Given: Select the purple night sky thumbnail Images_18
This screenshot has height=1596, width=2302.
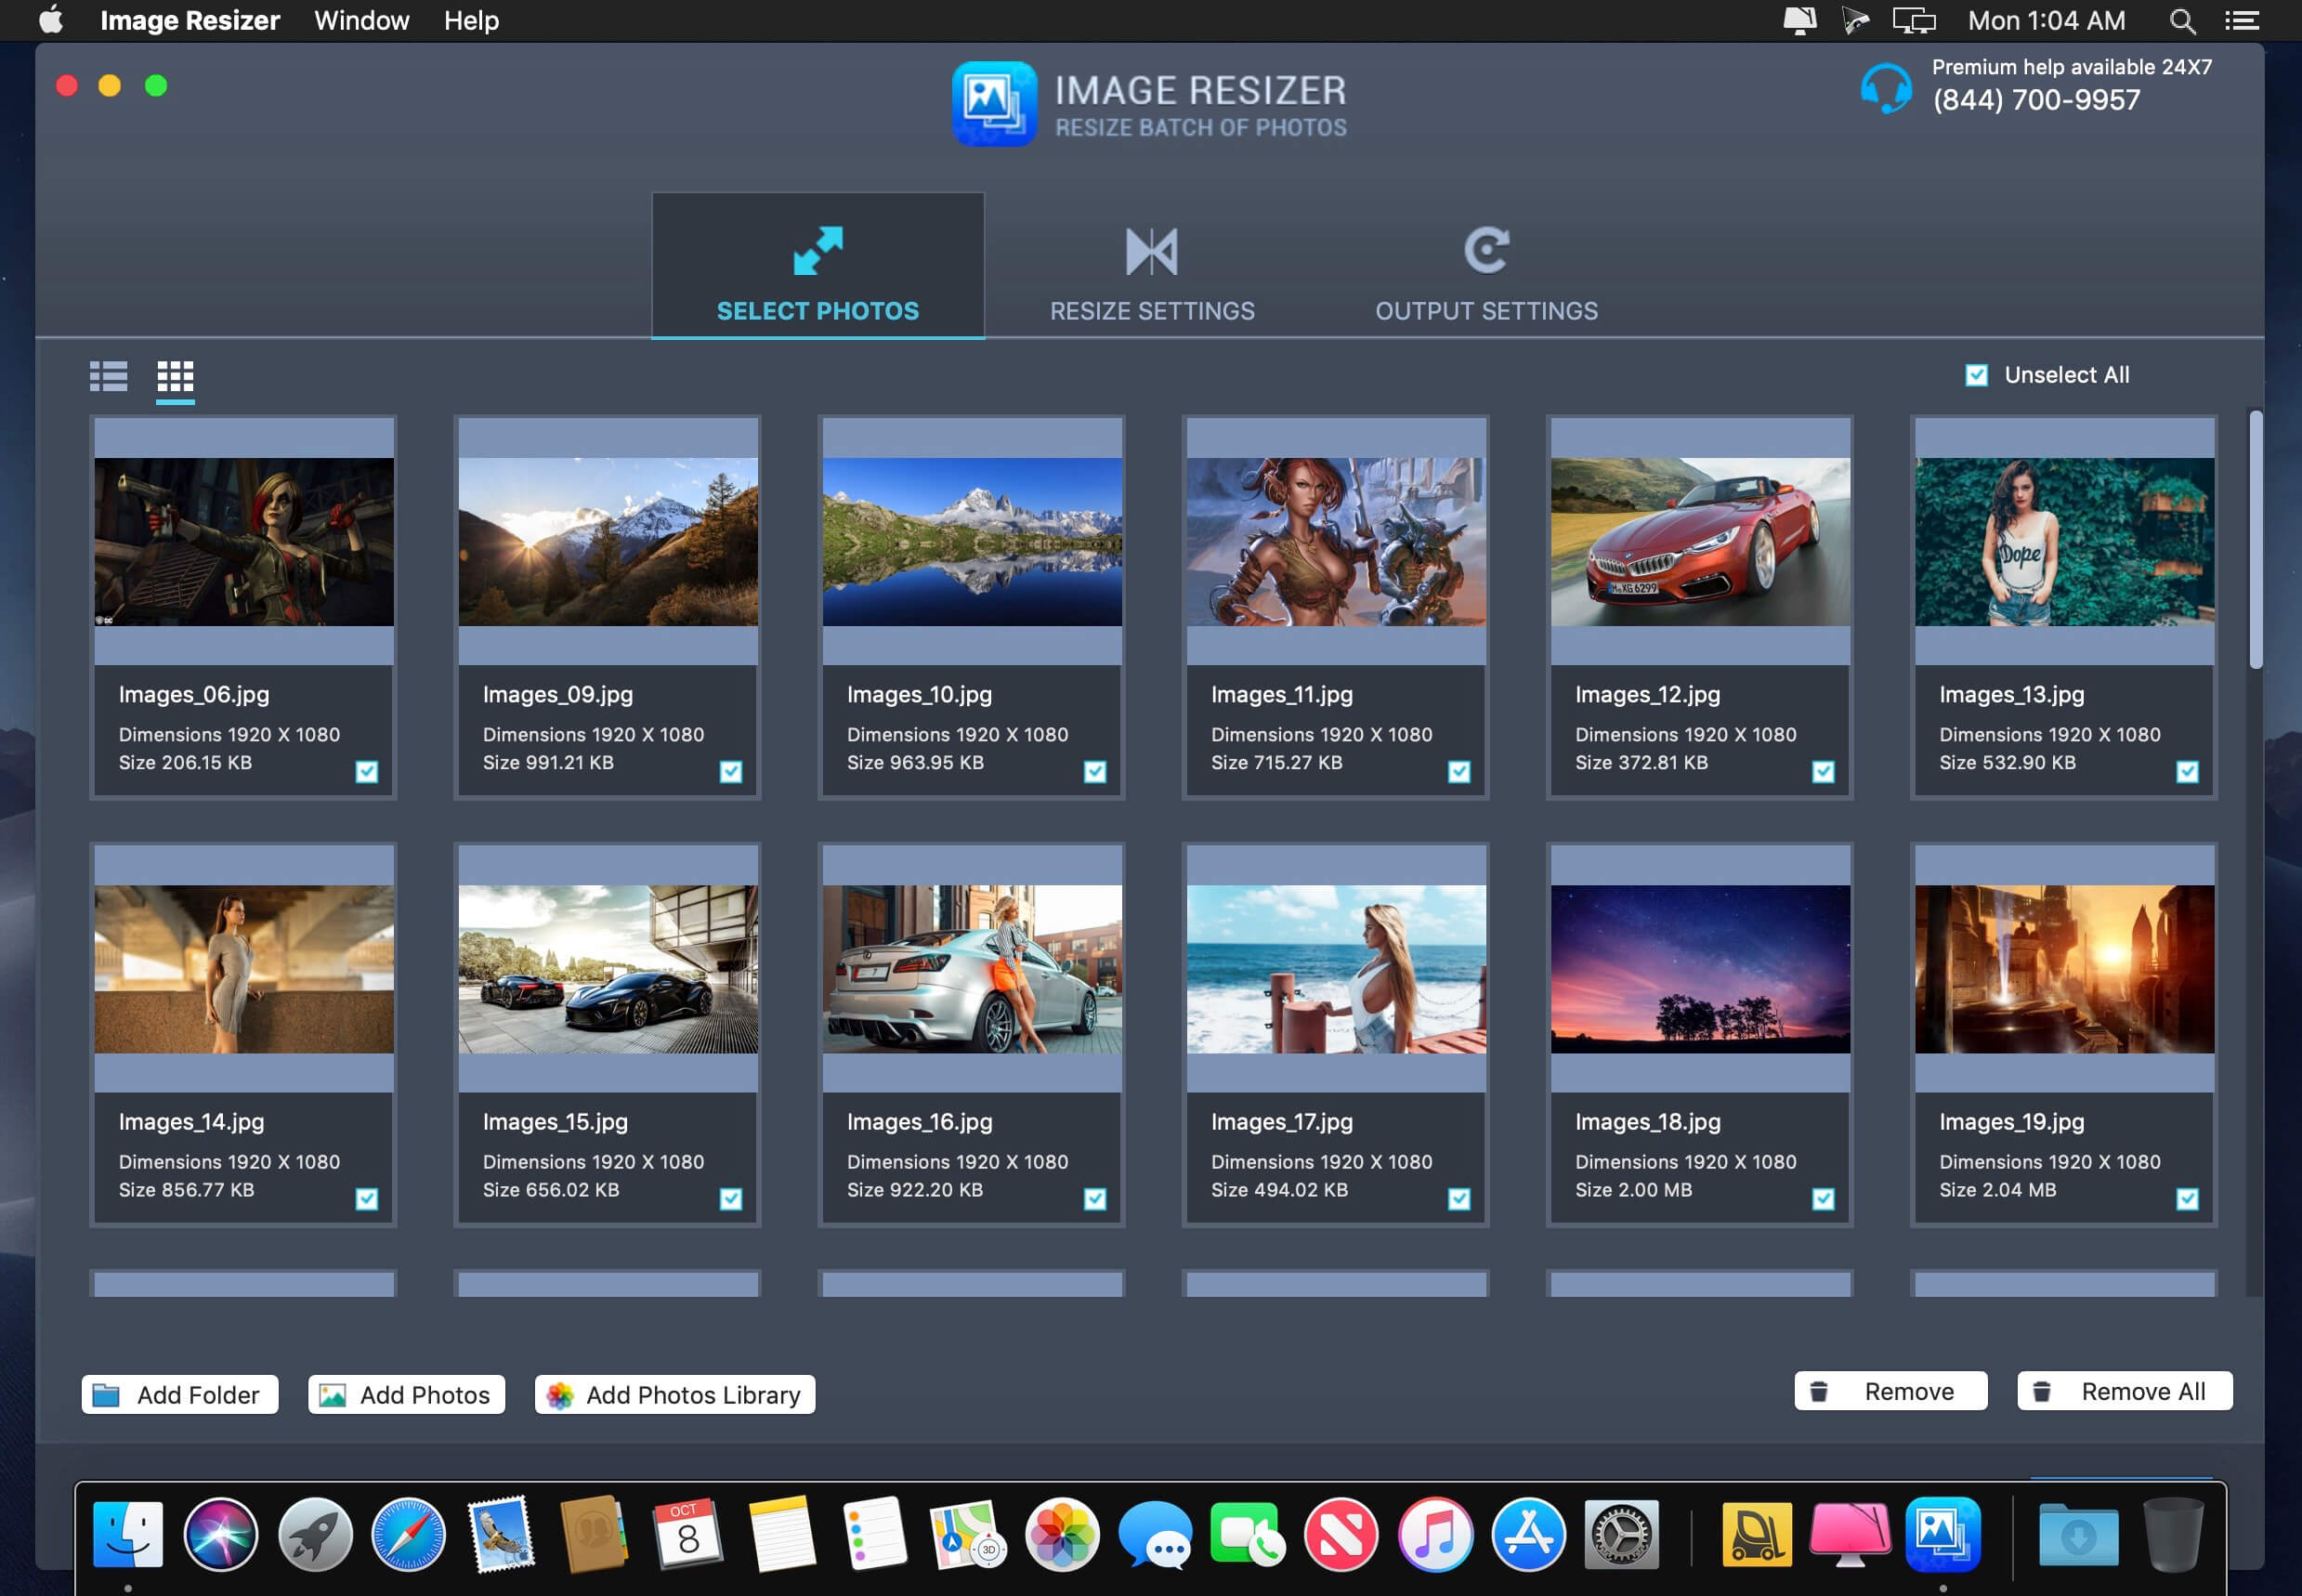Looking at the screenshot, I should tap(1700, 969).
